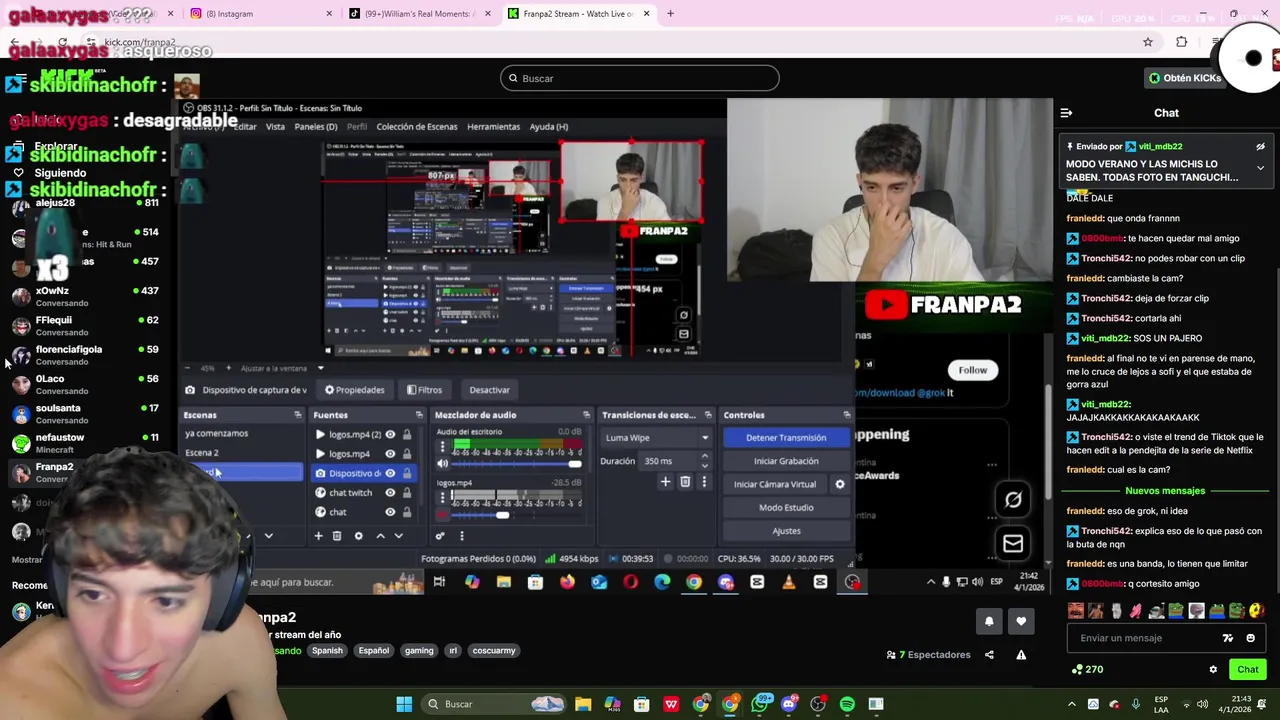Expand the pinned message chevron in chat

(1260, 168)
